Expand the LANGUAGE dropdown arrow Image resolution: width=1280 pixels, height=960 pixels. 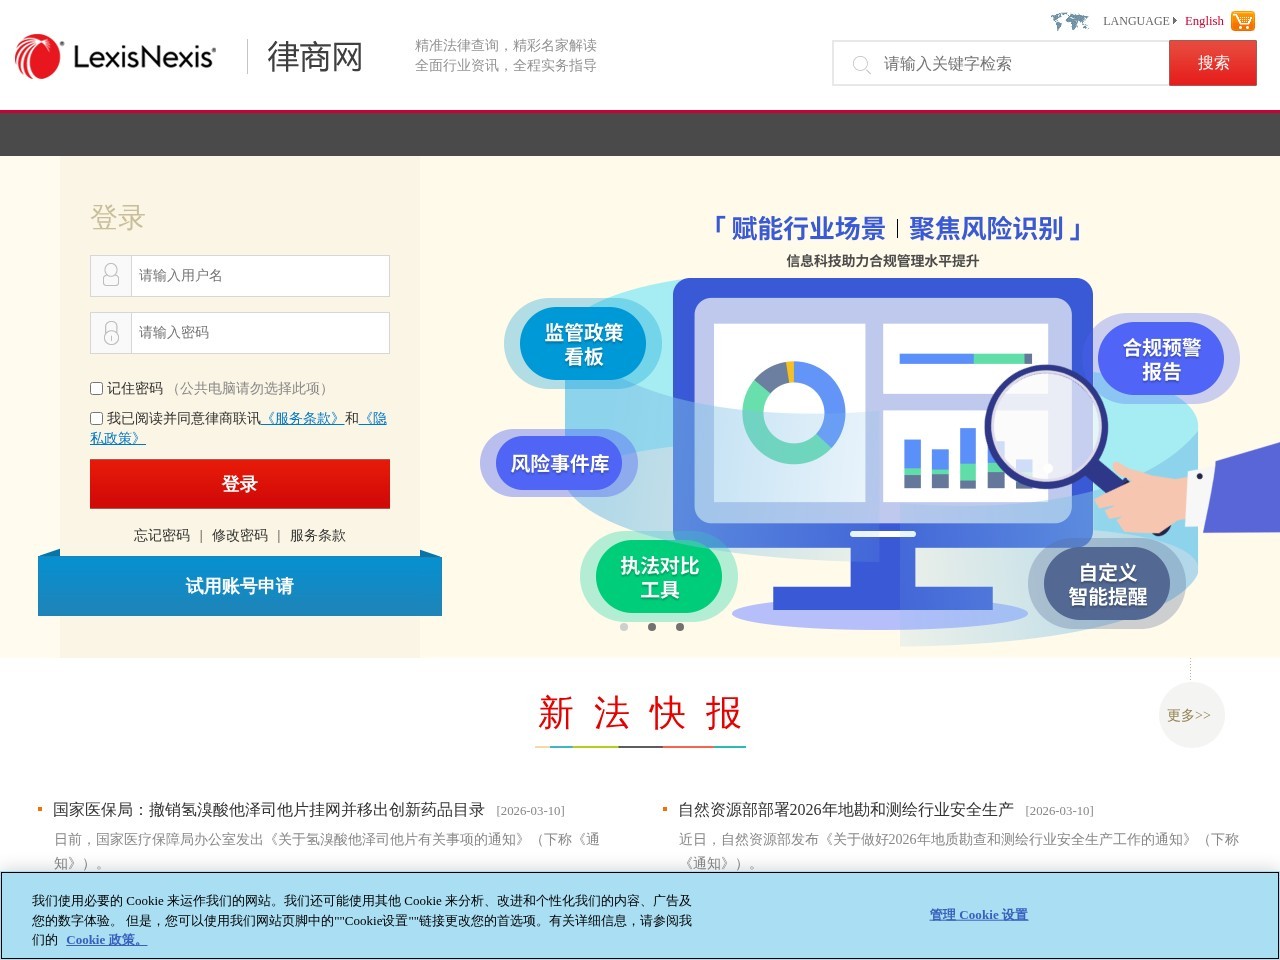1176,21
